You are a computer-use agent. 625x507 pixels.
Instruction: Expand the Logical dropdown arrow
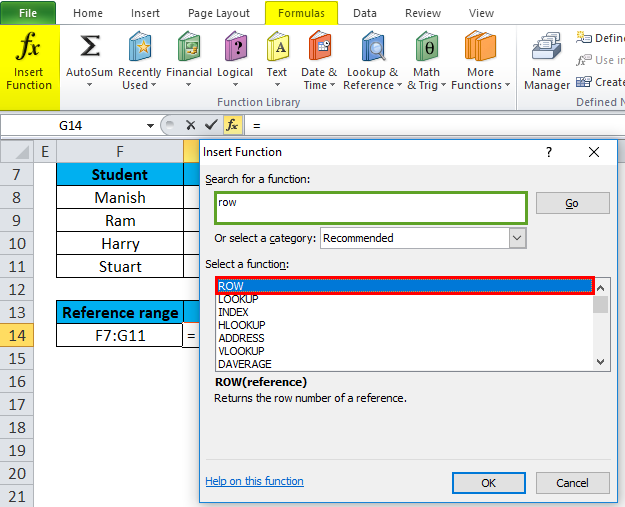tap(235, 85)
